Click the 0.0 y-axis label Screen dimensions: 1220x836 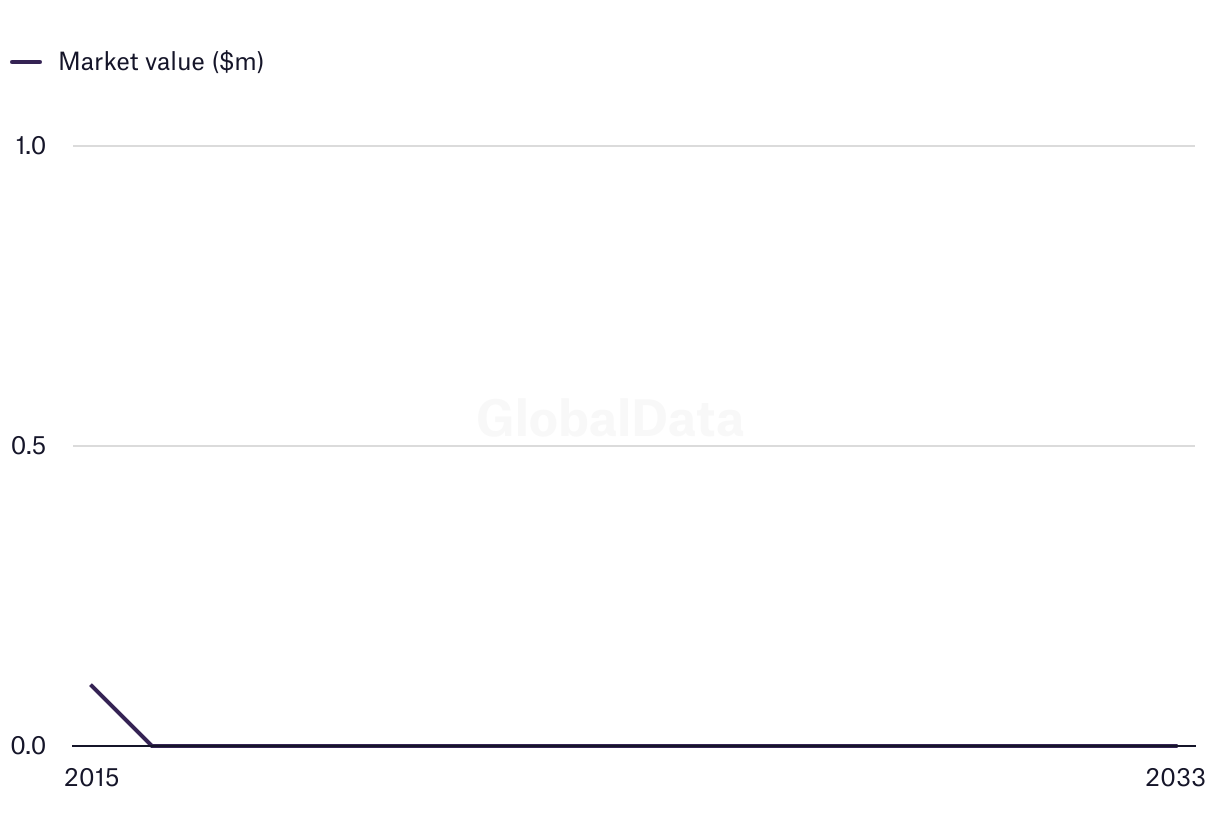30,746
